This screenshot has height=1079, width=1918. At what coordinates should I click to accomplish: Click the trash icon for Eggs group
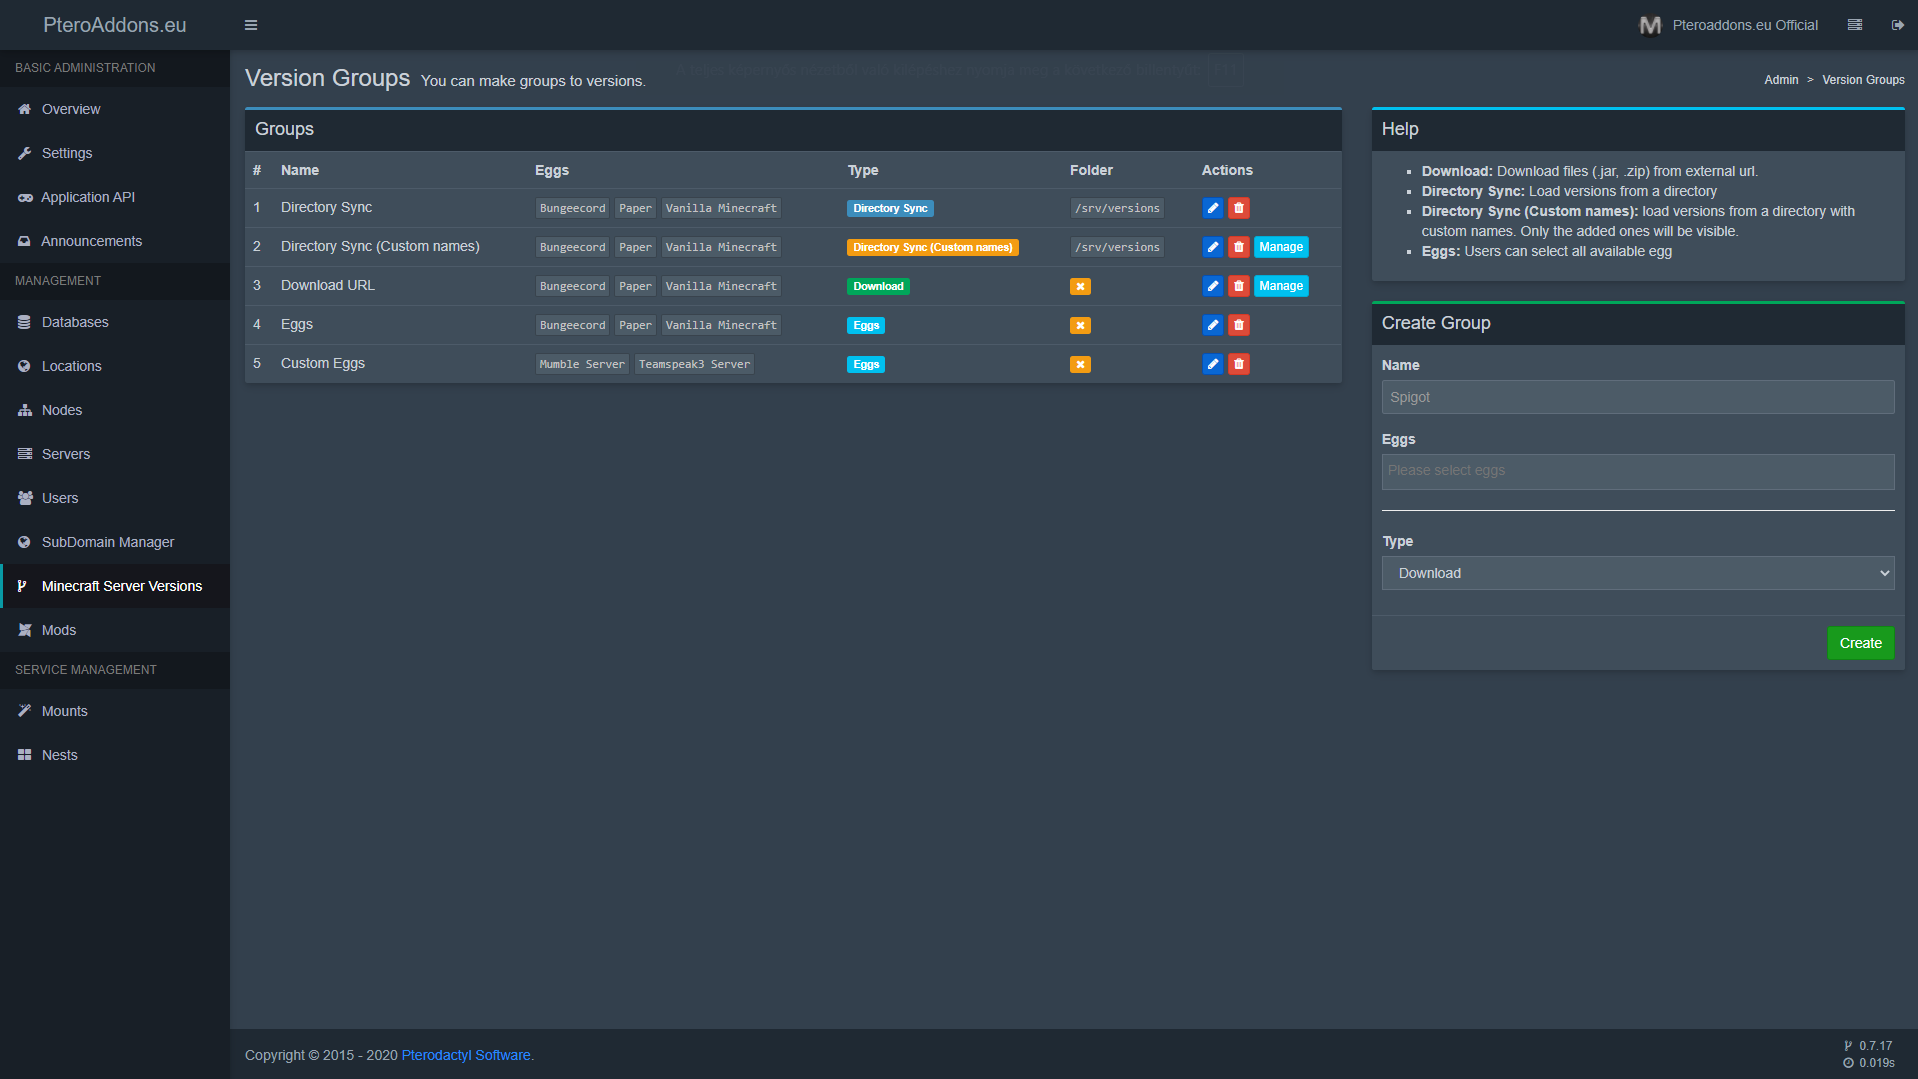point(1238,325)
